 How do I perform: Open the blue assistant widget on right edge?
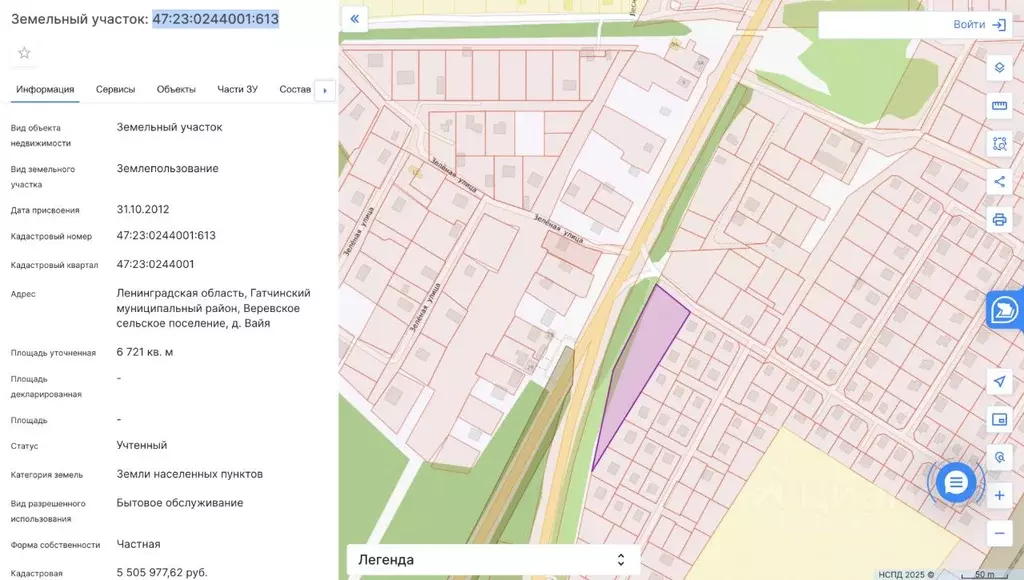[x=1006, y=311]
